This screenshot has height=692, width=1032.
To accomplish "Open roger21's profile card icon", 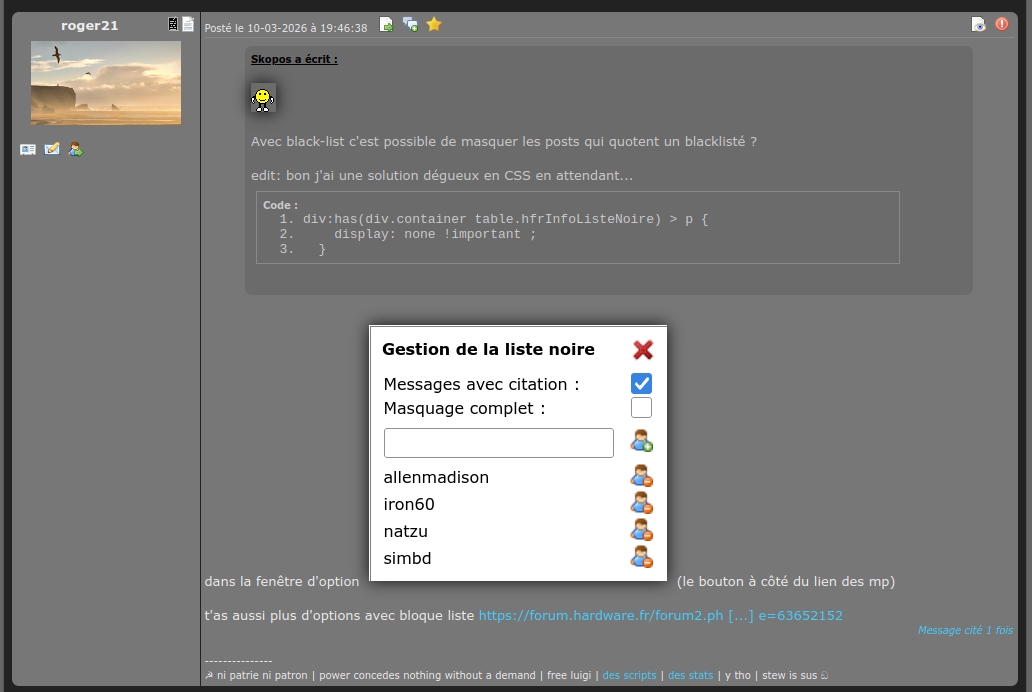I will pos(28,149).
